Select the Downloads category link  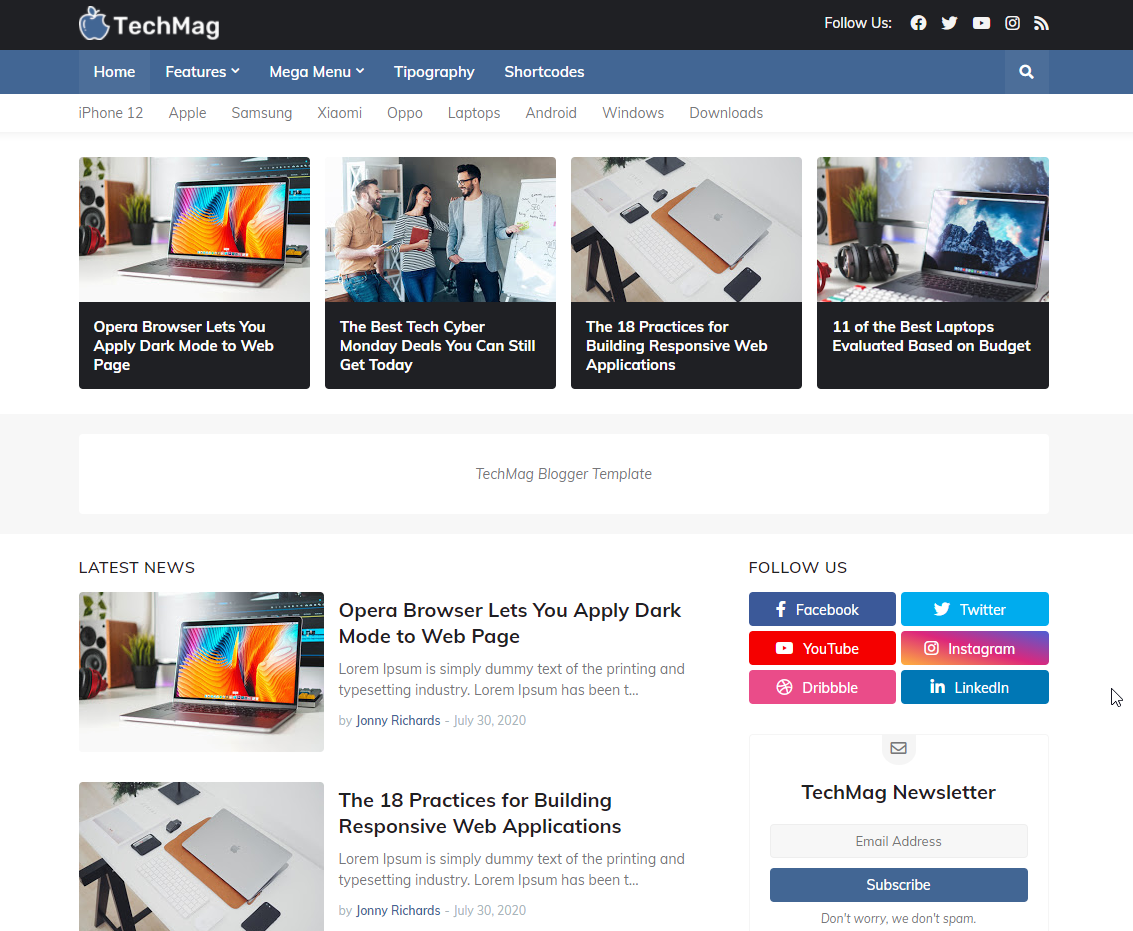click(x=726, y=113)
